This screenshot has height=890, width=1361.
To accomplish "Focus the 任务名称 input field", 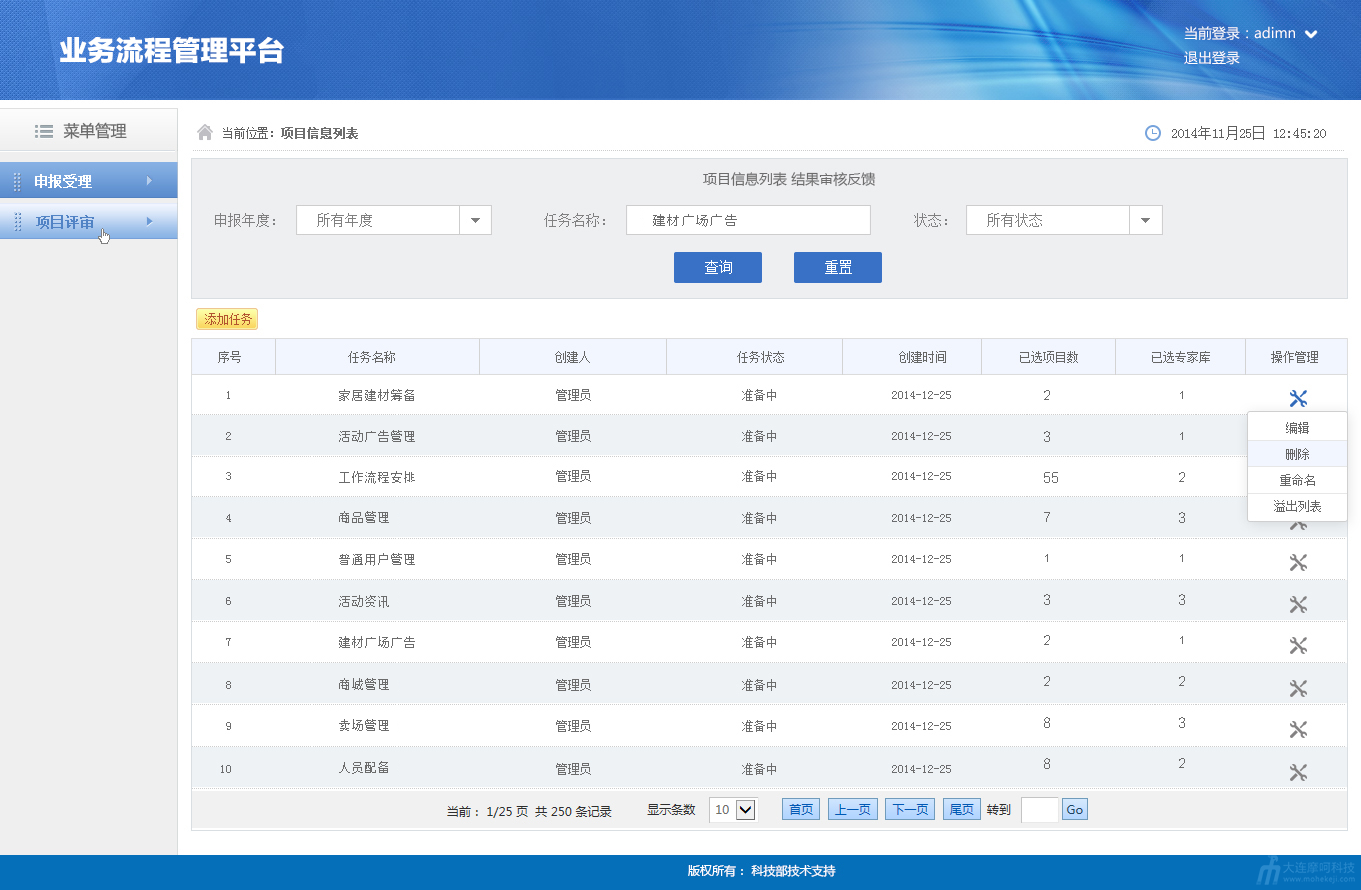I will point(748,220).
